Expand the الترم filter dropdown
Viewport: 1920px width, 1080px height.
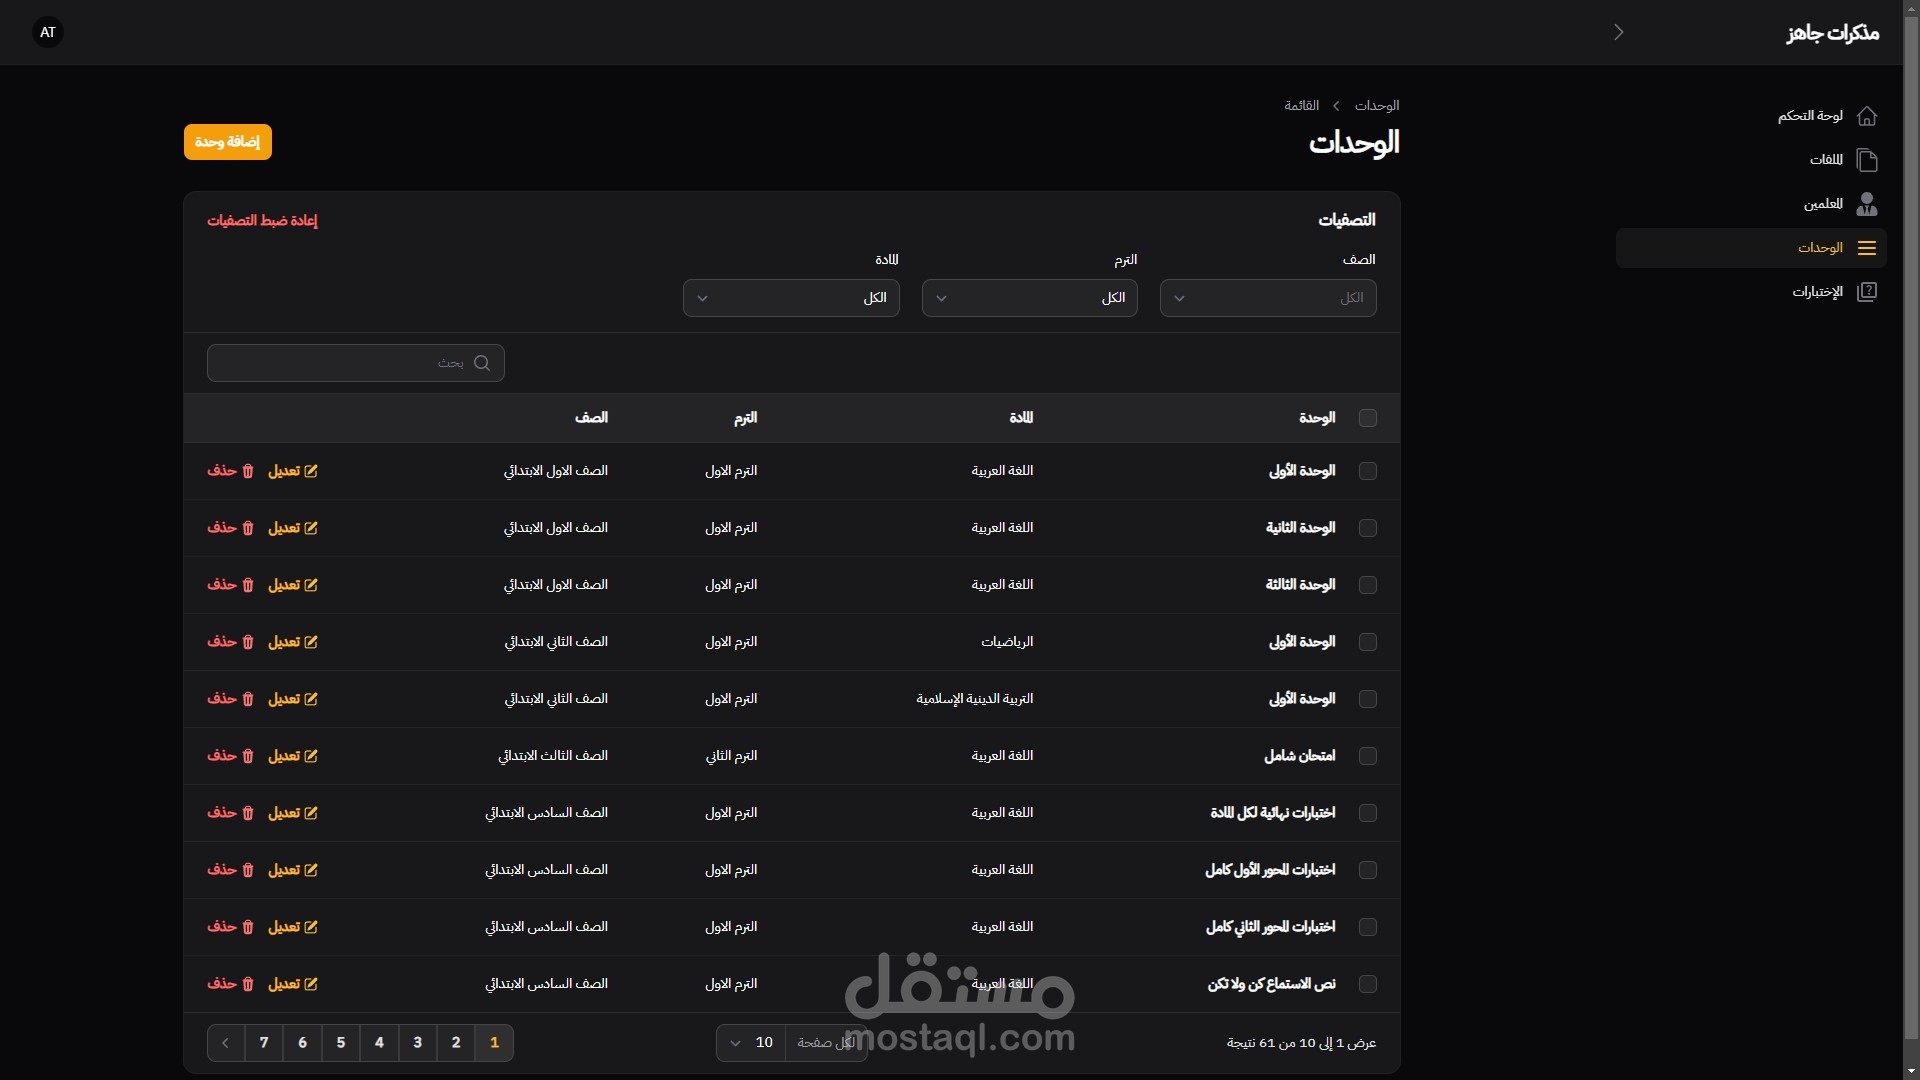pyautogui.click(x=1029, y=298)
